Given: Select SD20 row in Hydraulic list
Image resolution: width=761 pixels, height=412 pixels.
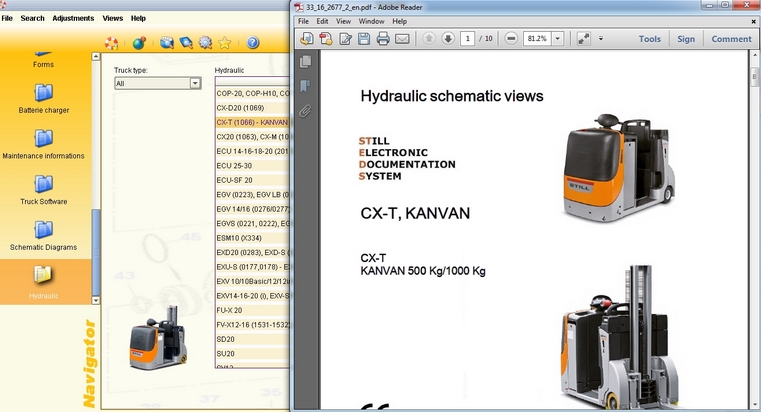Looking at the screenshot, I should [x=252, y=339].
